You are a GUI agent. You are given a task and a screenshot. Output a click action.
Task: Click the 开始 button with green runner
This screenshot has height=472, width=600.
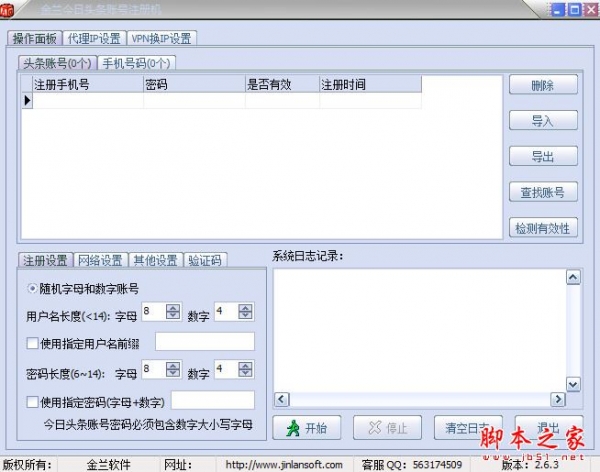point(307,428)
